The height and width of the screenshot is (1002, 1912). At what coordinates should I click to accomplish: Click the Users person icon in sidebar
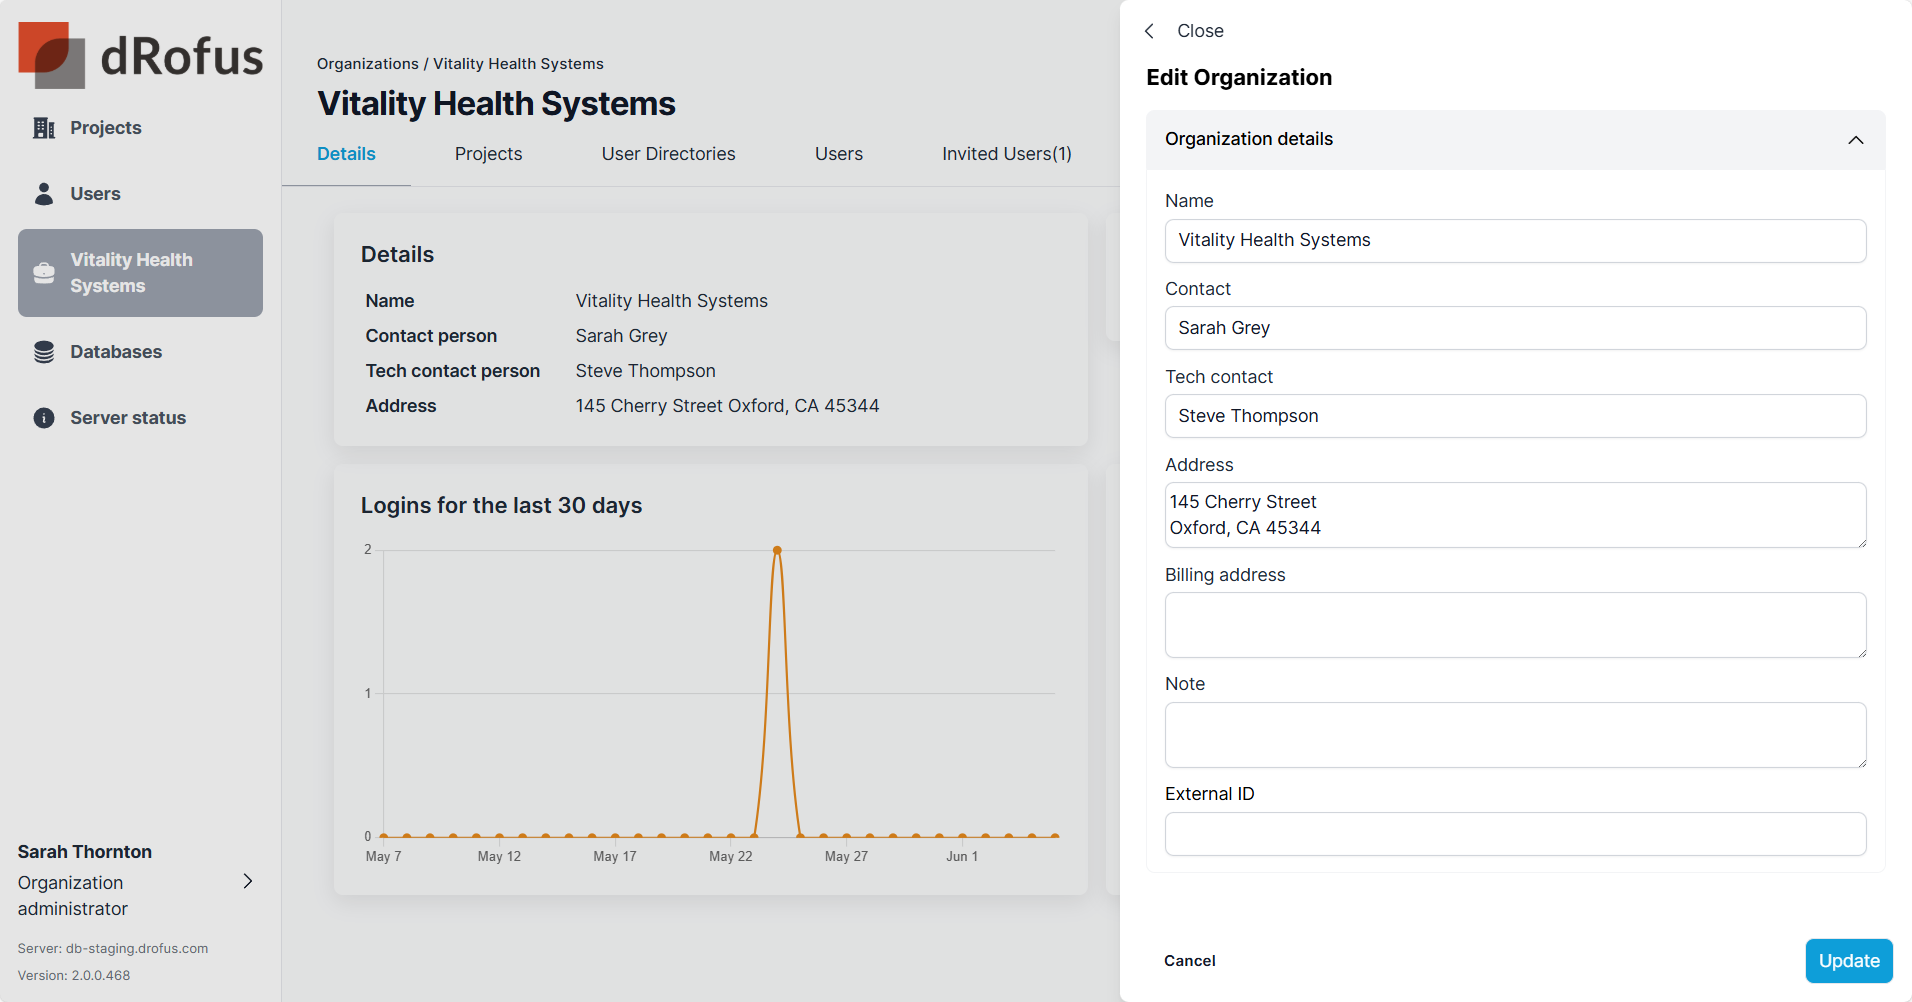click(44, 194)
